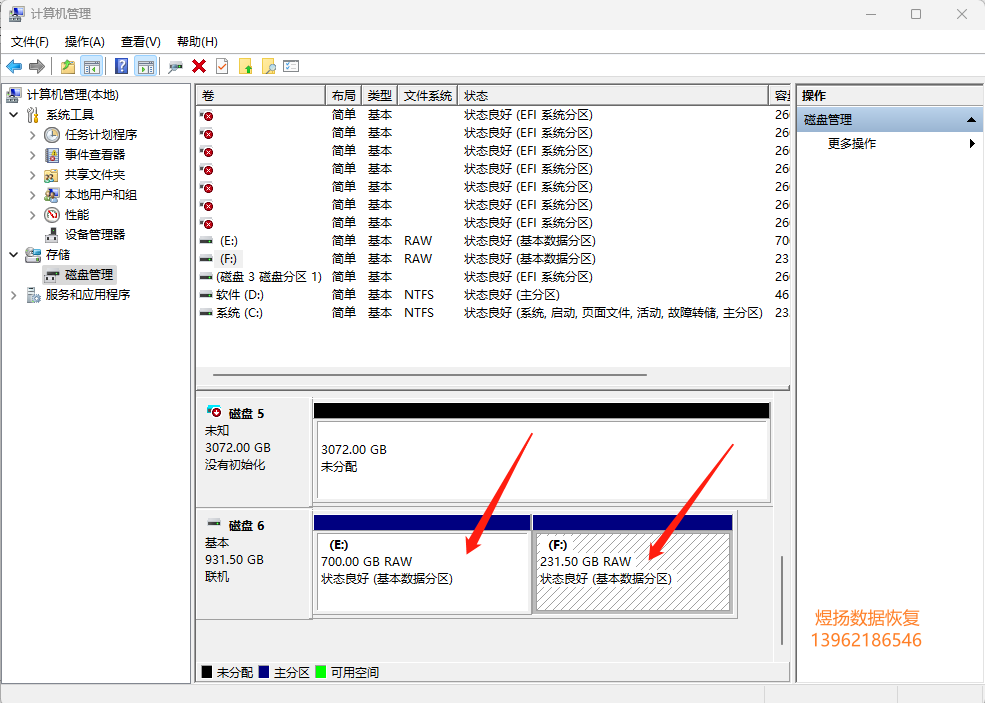Click the blue Back arrow in toolbar
This screenshot has height=703, width=985.
pyautogui.click(x=14, y=66)
